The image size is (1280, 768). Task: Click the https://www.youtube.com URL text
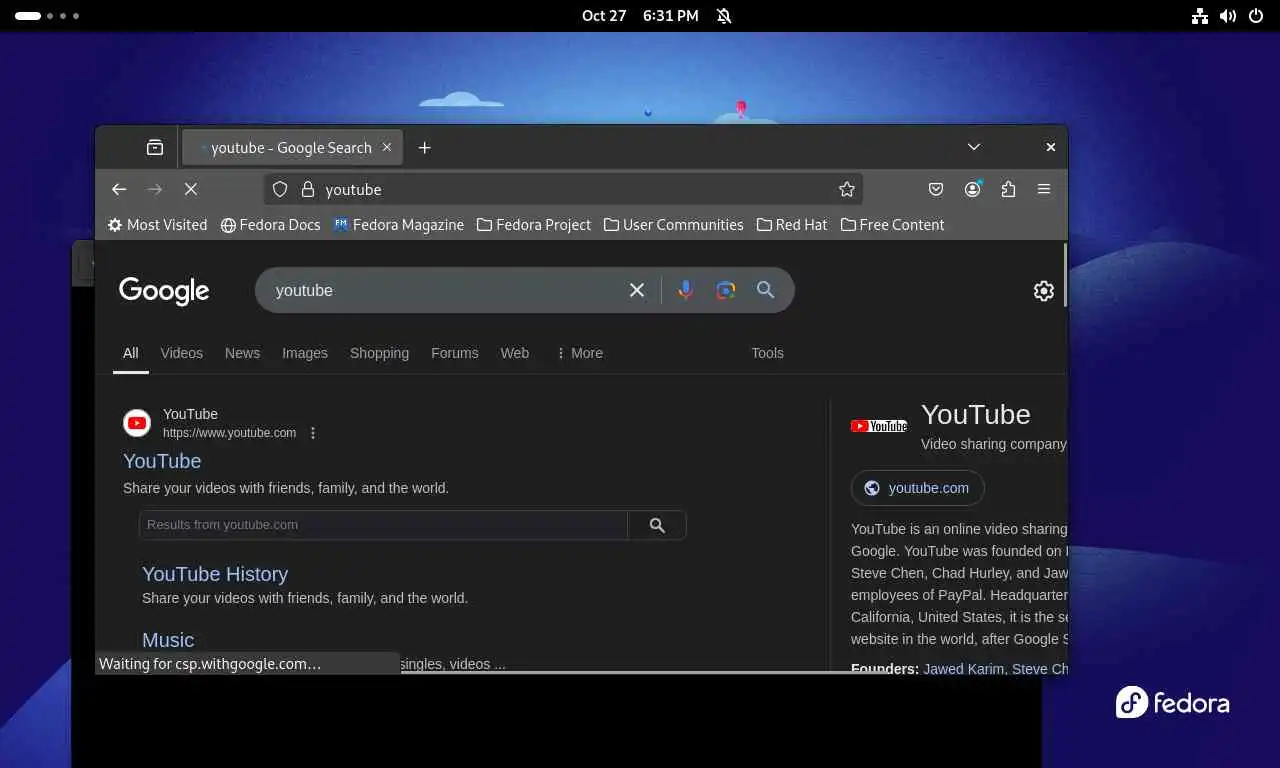pyautogui.click(x=230, y=433)
